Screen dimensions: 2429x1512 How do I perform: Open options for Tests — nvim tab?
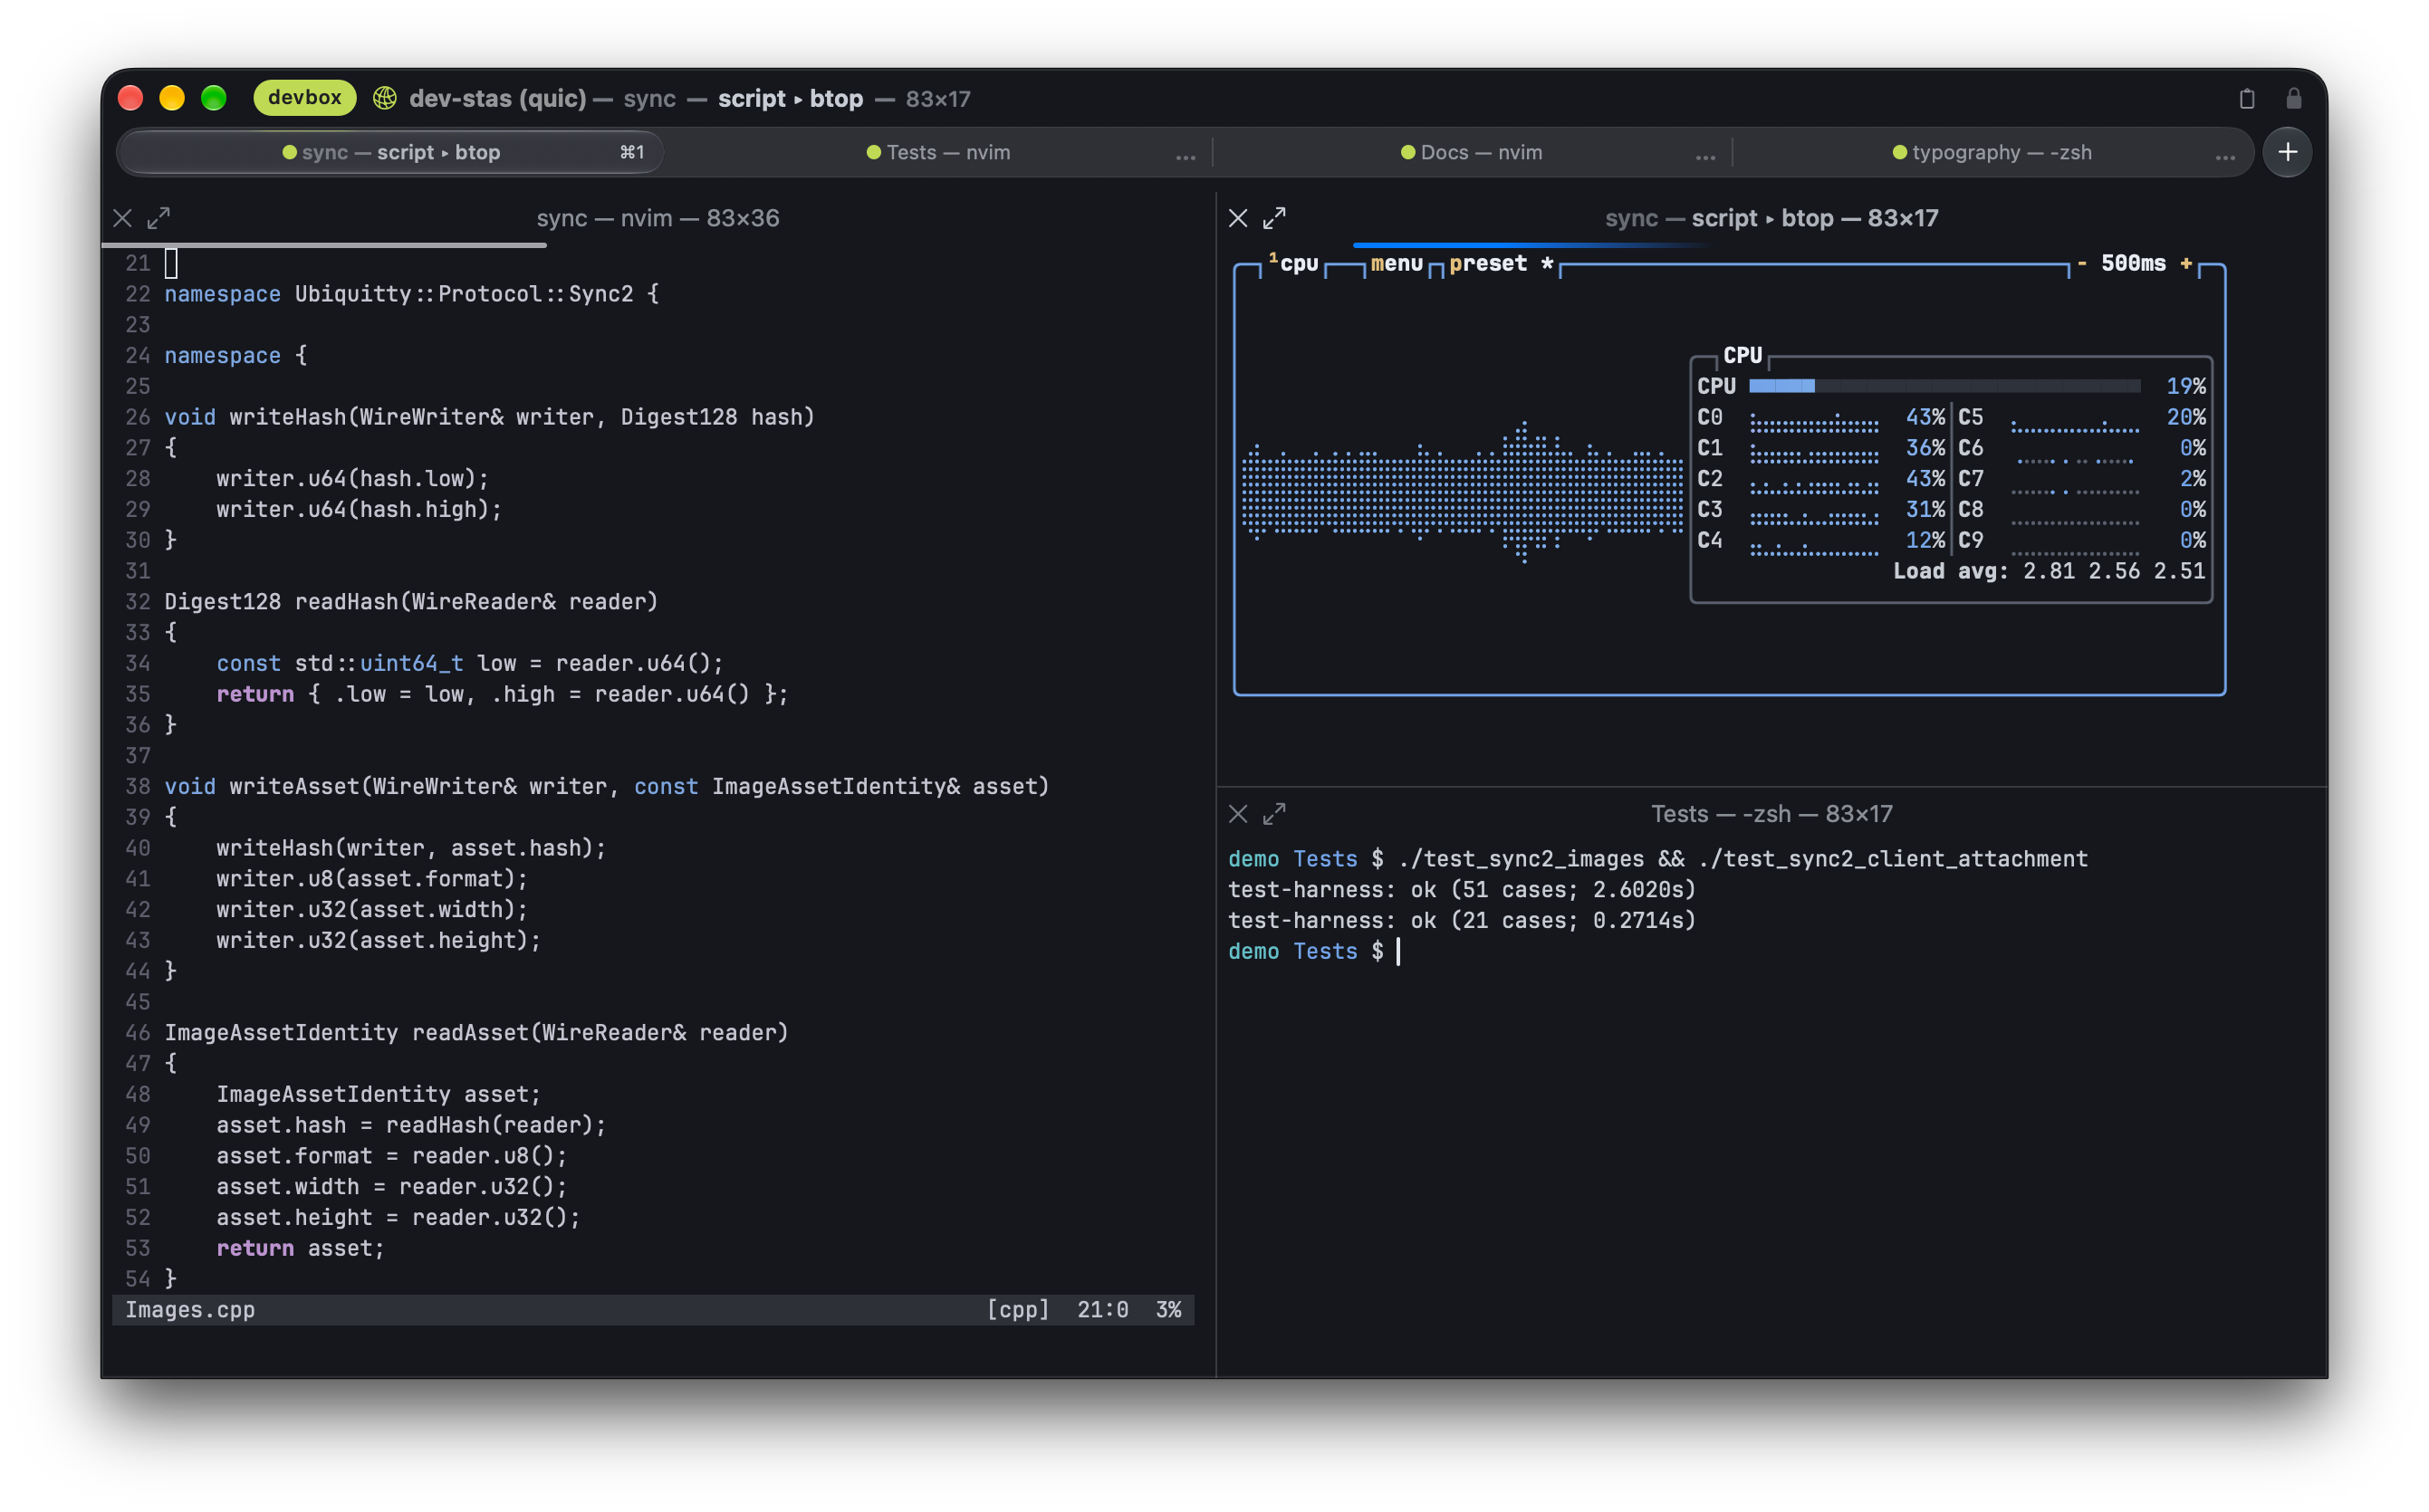pos(1185,155)
